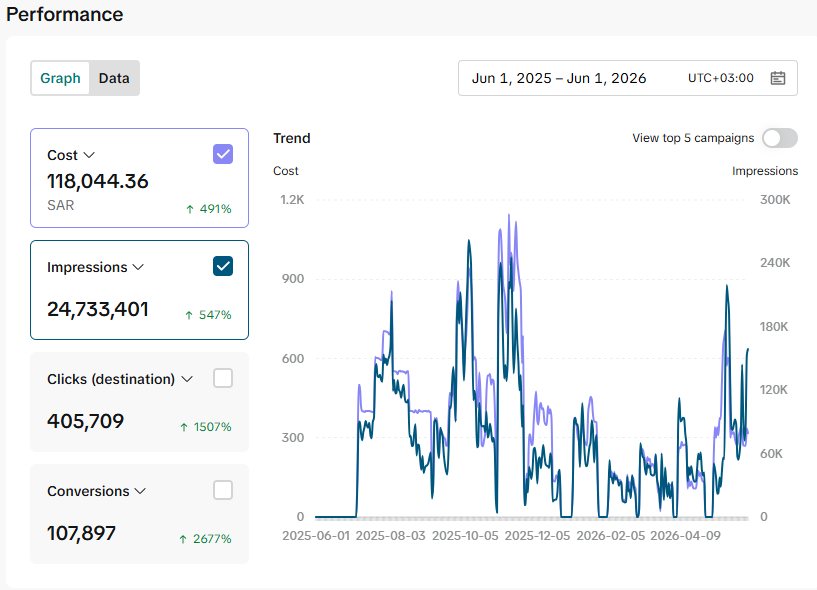Click the 1507% clicks change indicator
The height and width of the screenshot is (590, 817).
coord(205,427)
